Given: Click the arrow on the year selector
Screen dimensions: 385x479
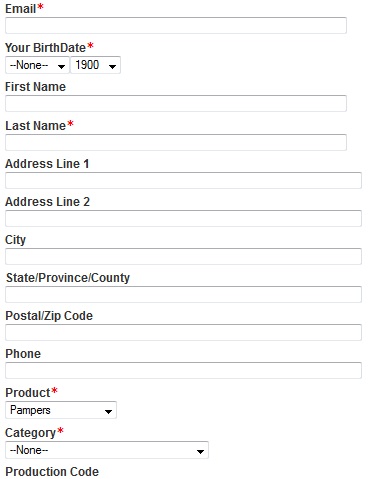Looking at the screenshot, I should click(x=112, y=67).
